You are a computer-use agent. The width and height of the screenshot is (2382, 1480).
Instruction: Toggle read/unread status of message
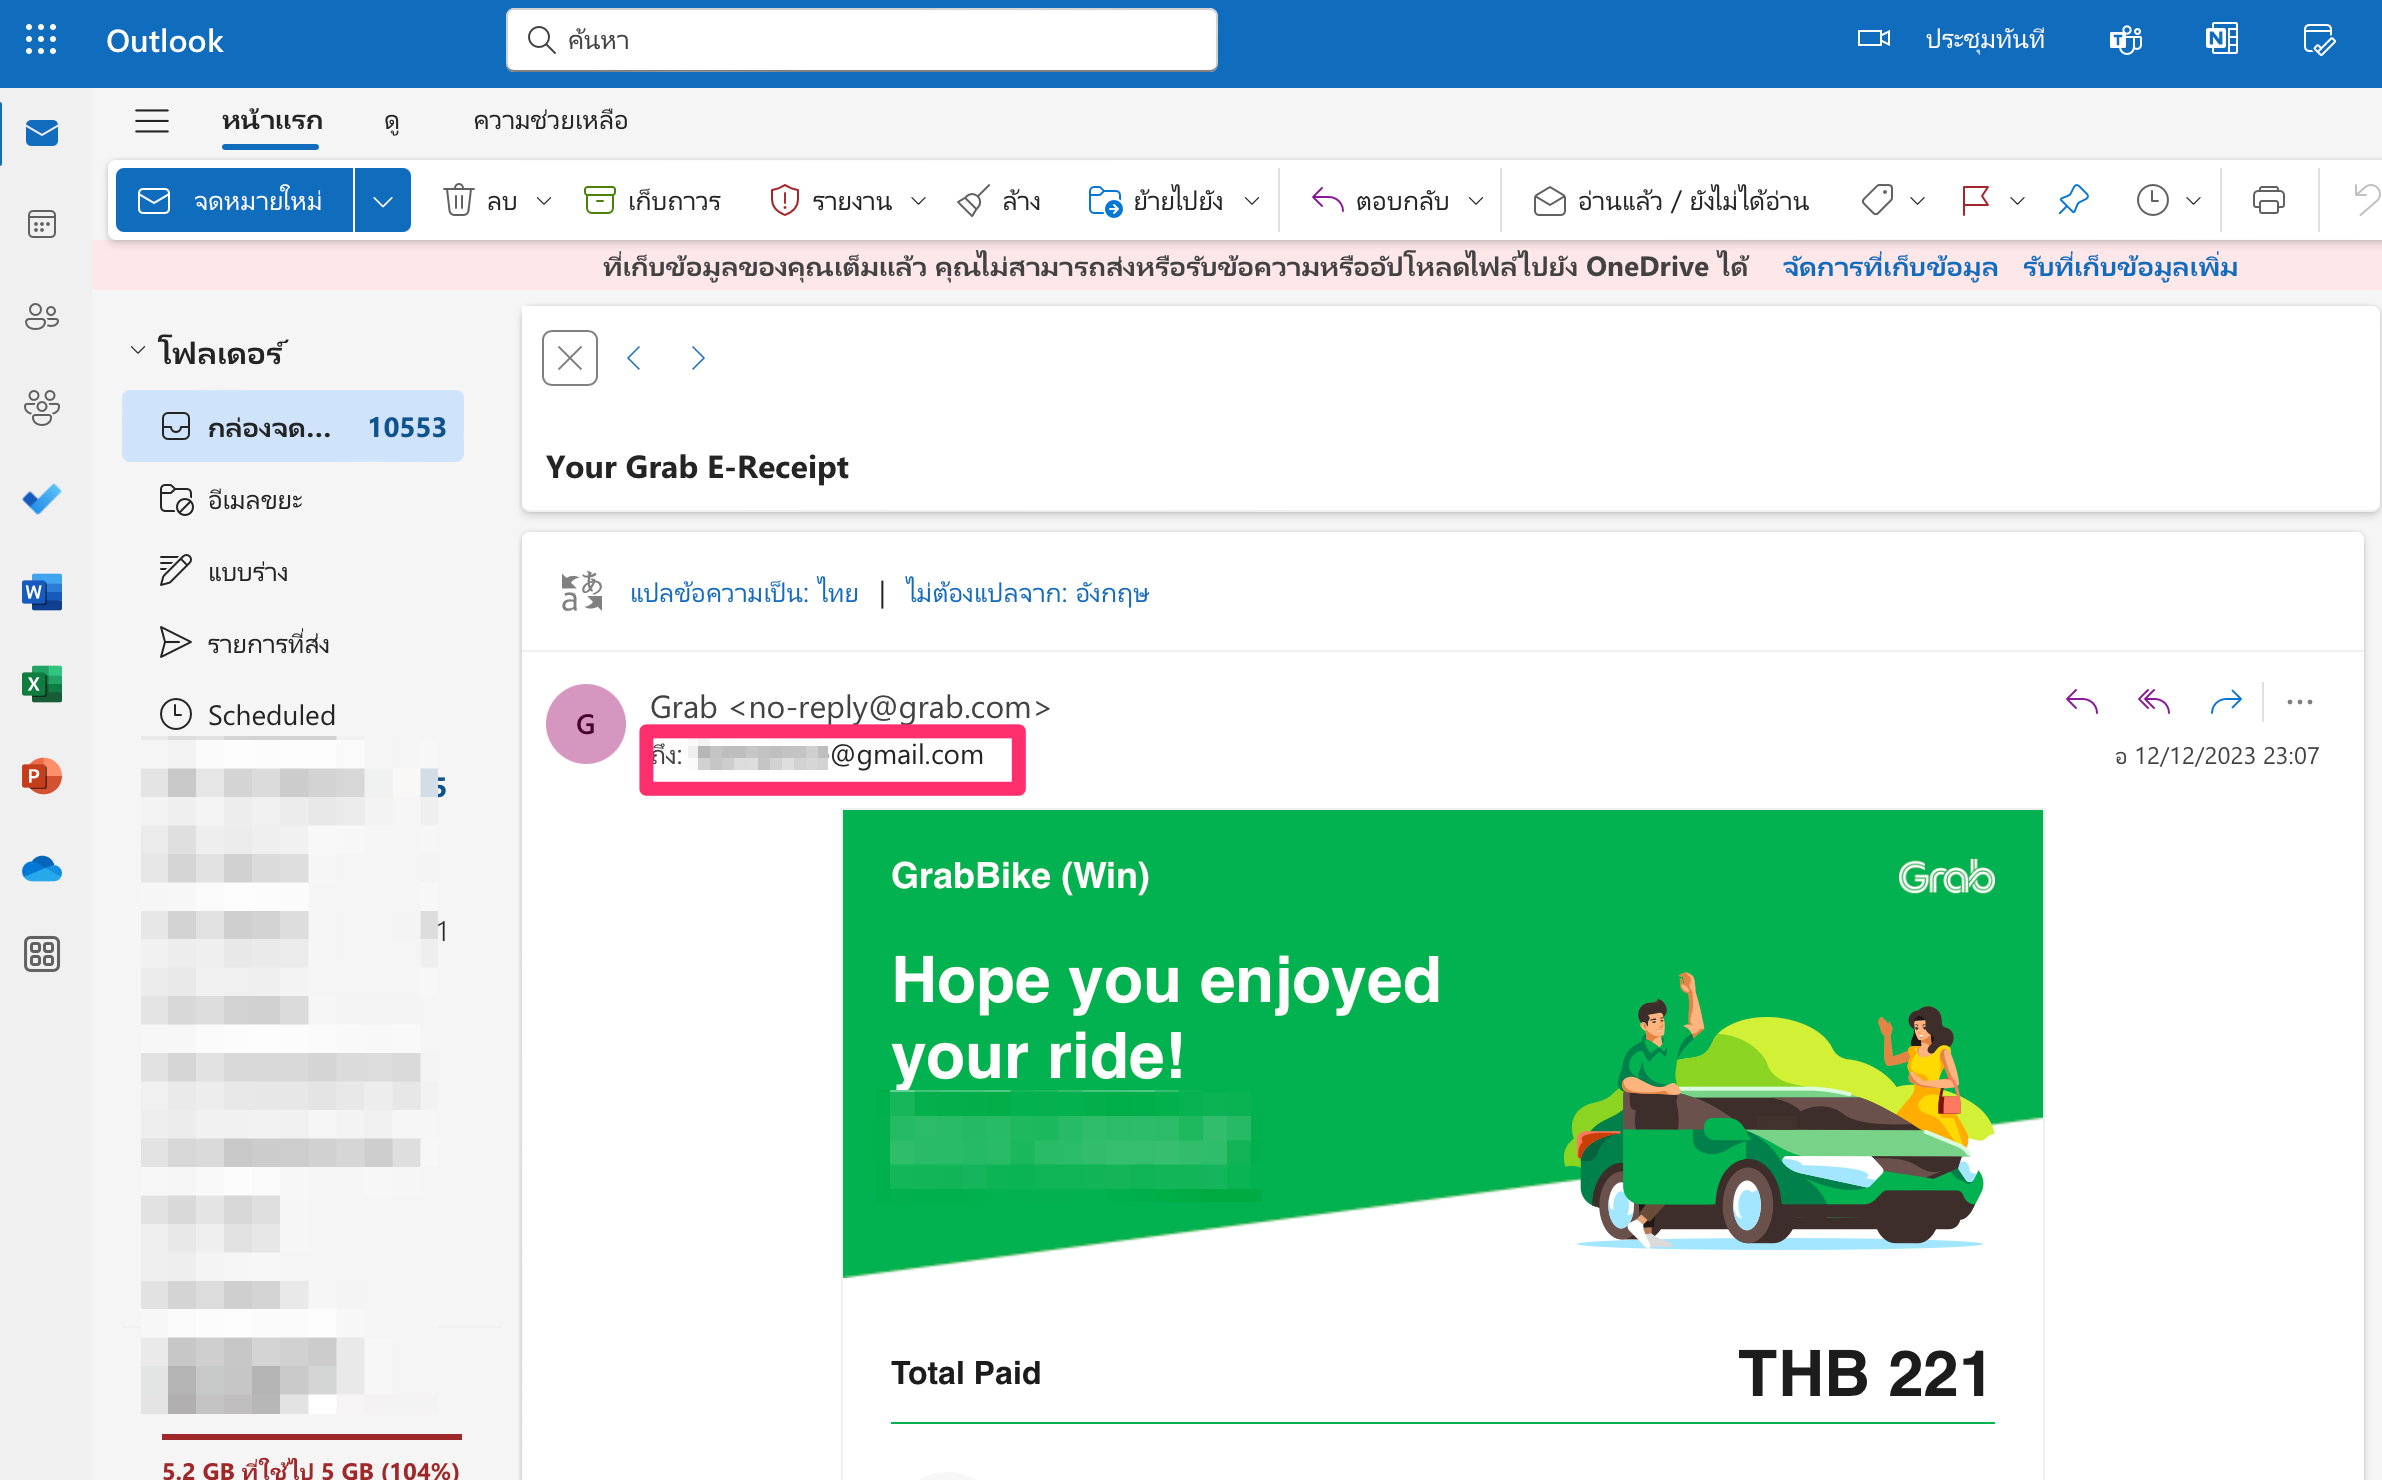click(1670, 200)
